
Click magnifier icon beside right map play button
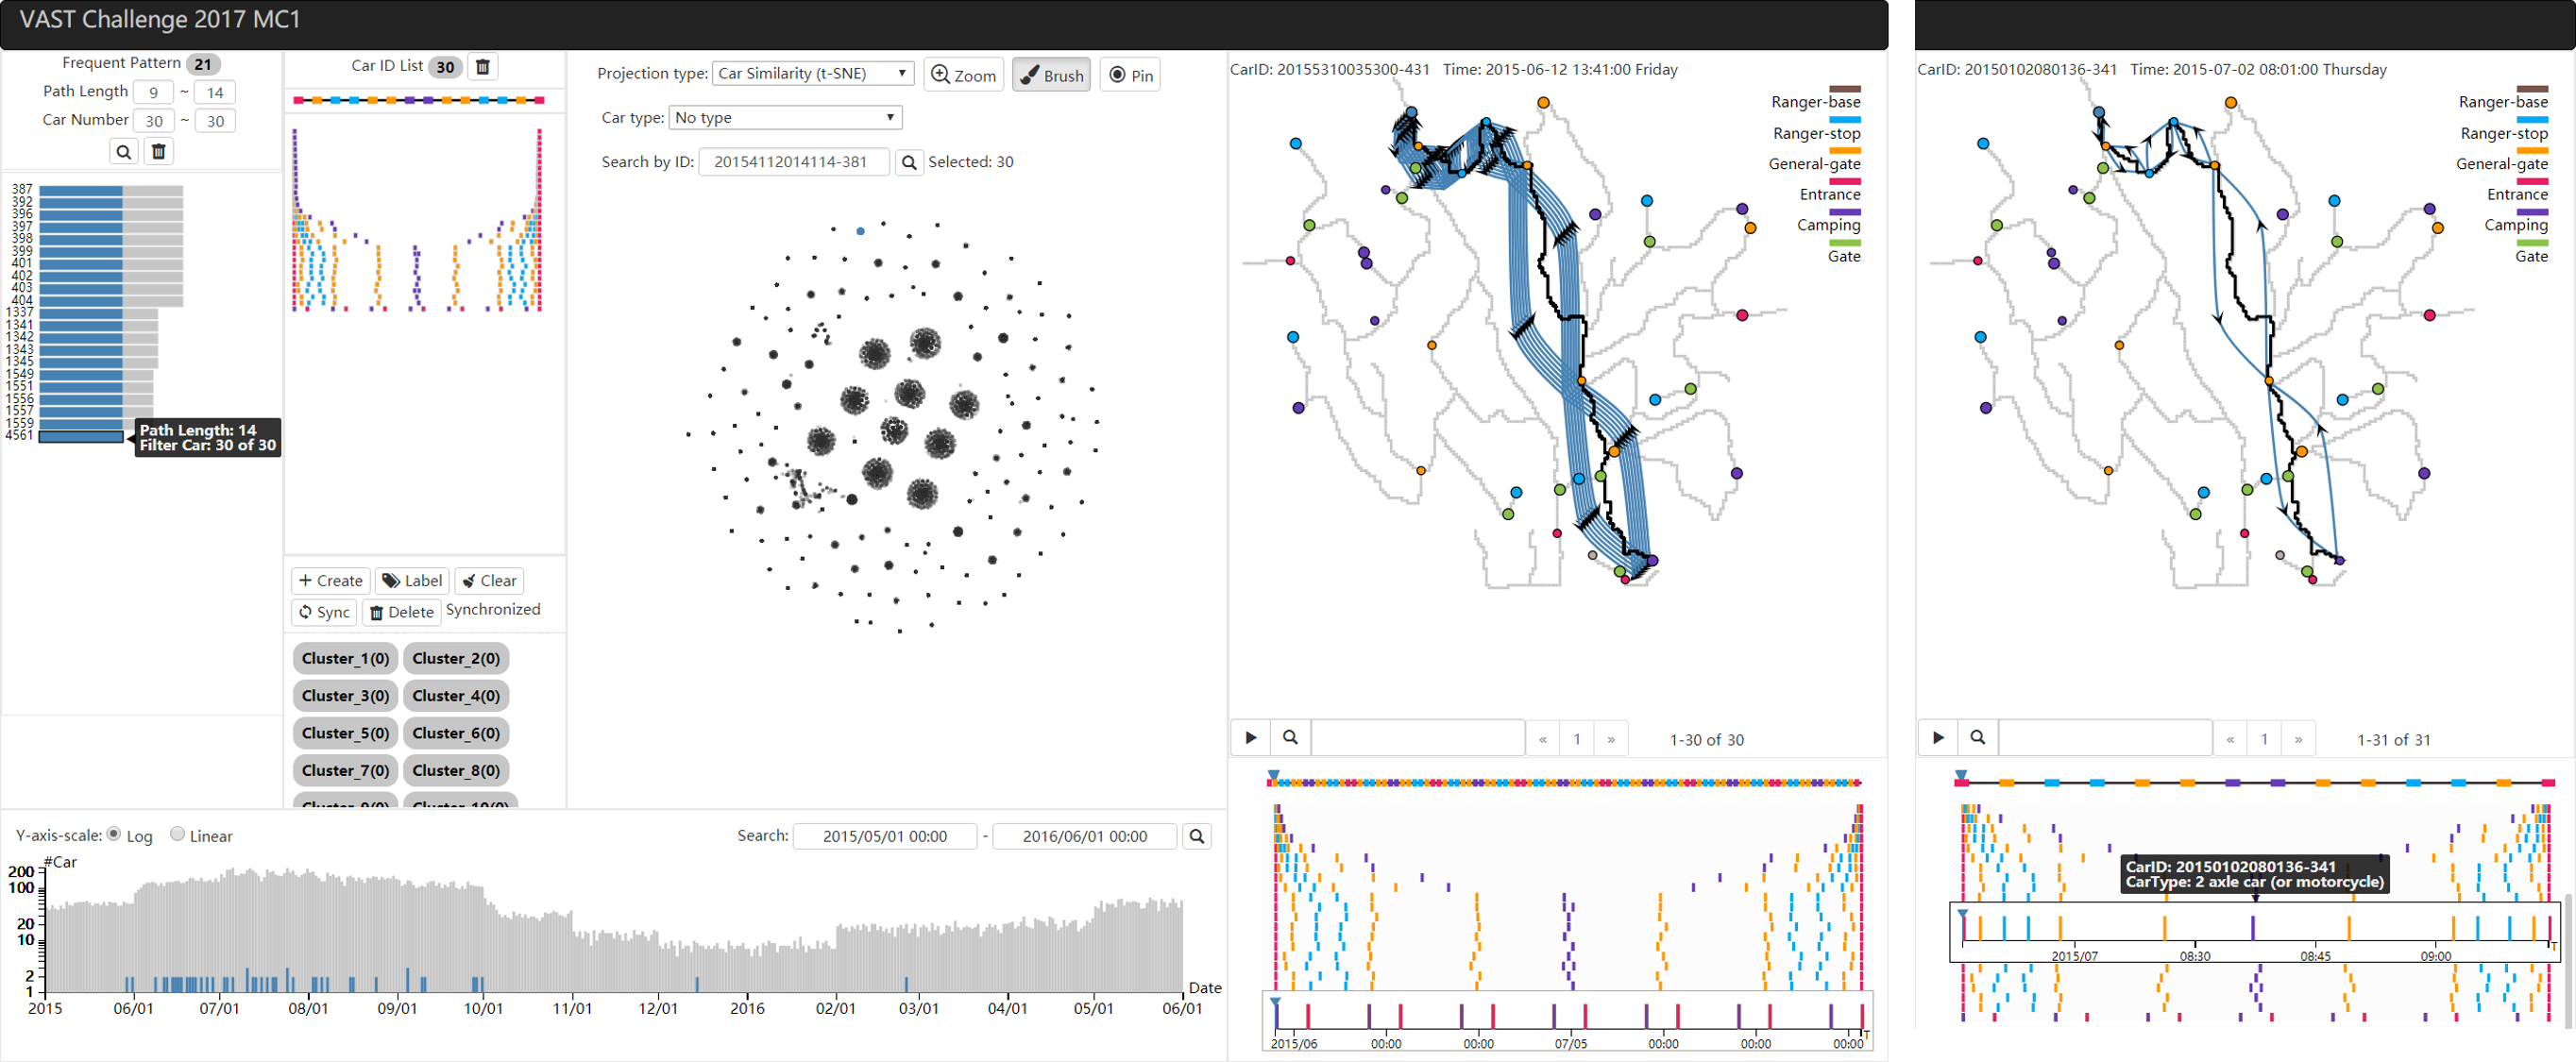(x=1977, y=738)
